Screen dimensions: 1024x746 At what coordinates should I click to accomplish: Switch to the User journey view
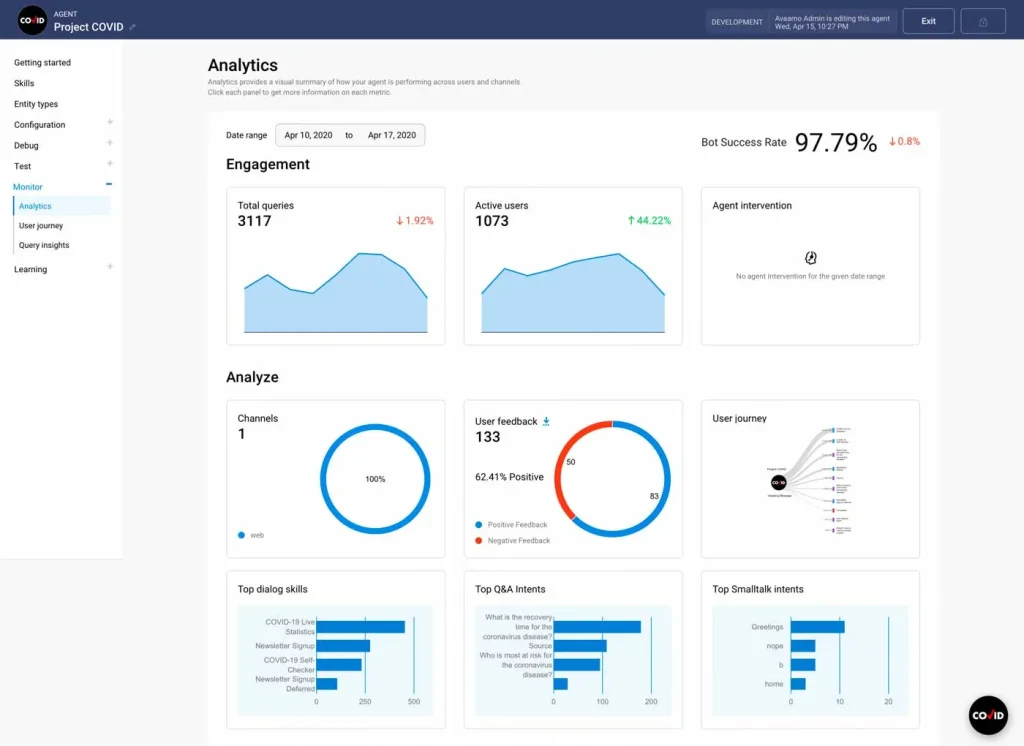tap(42, 225)
